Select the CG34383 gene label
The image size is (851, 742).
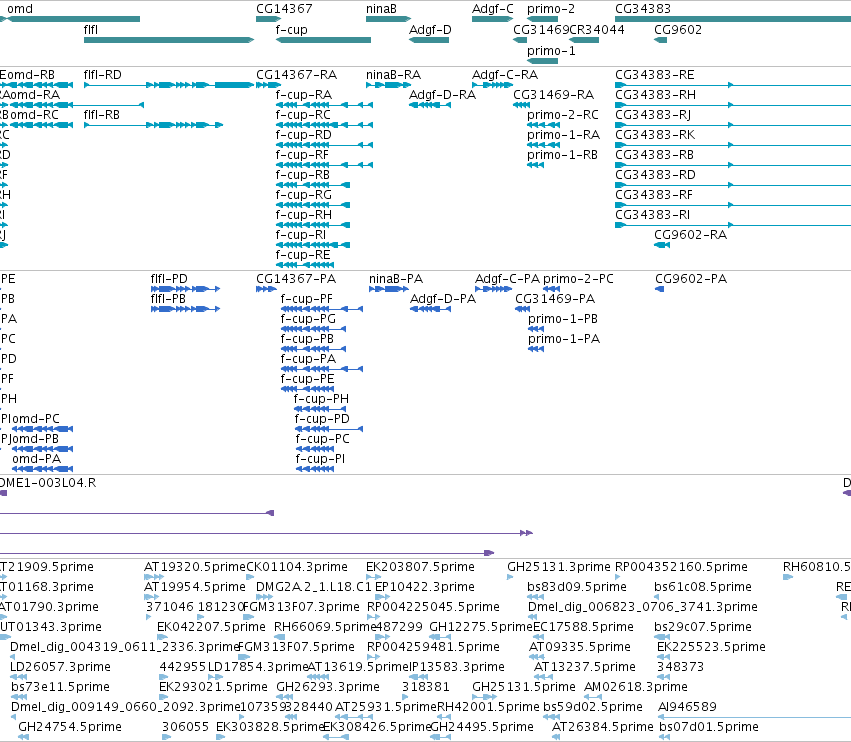pyautogui.click(x=643, y=9)
